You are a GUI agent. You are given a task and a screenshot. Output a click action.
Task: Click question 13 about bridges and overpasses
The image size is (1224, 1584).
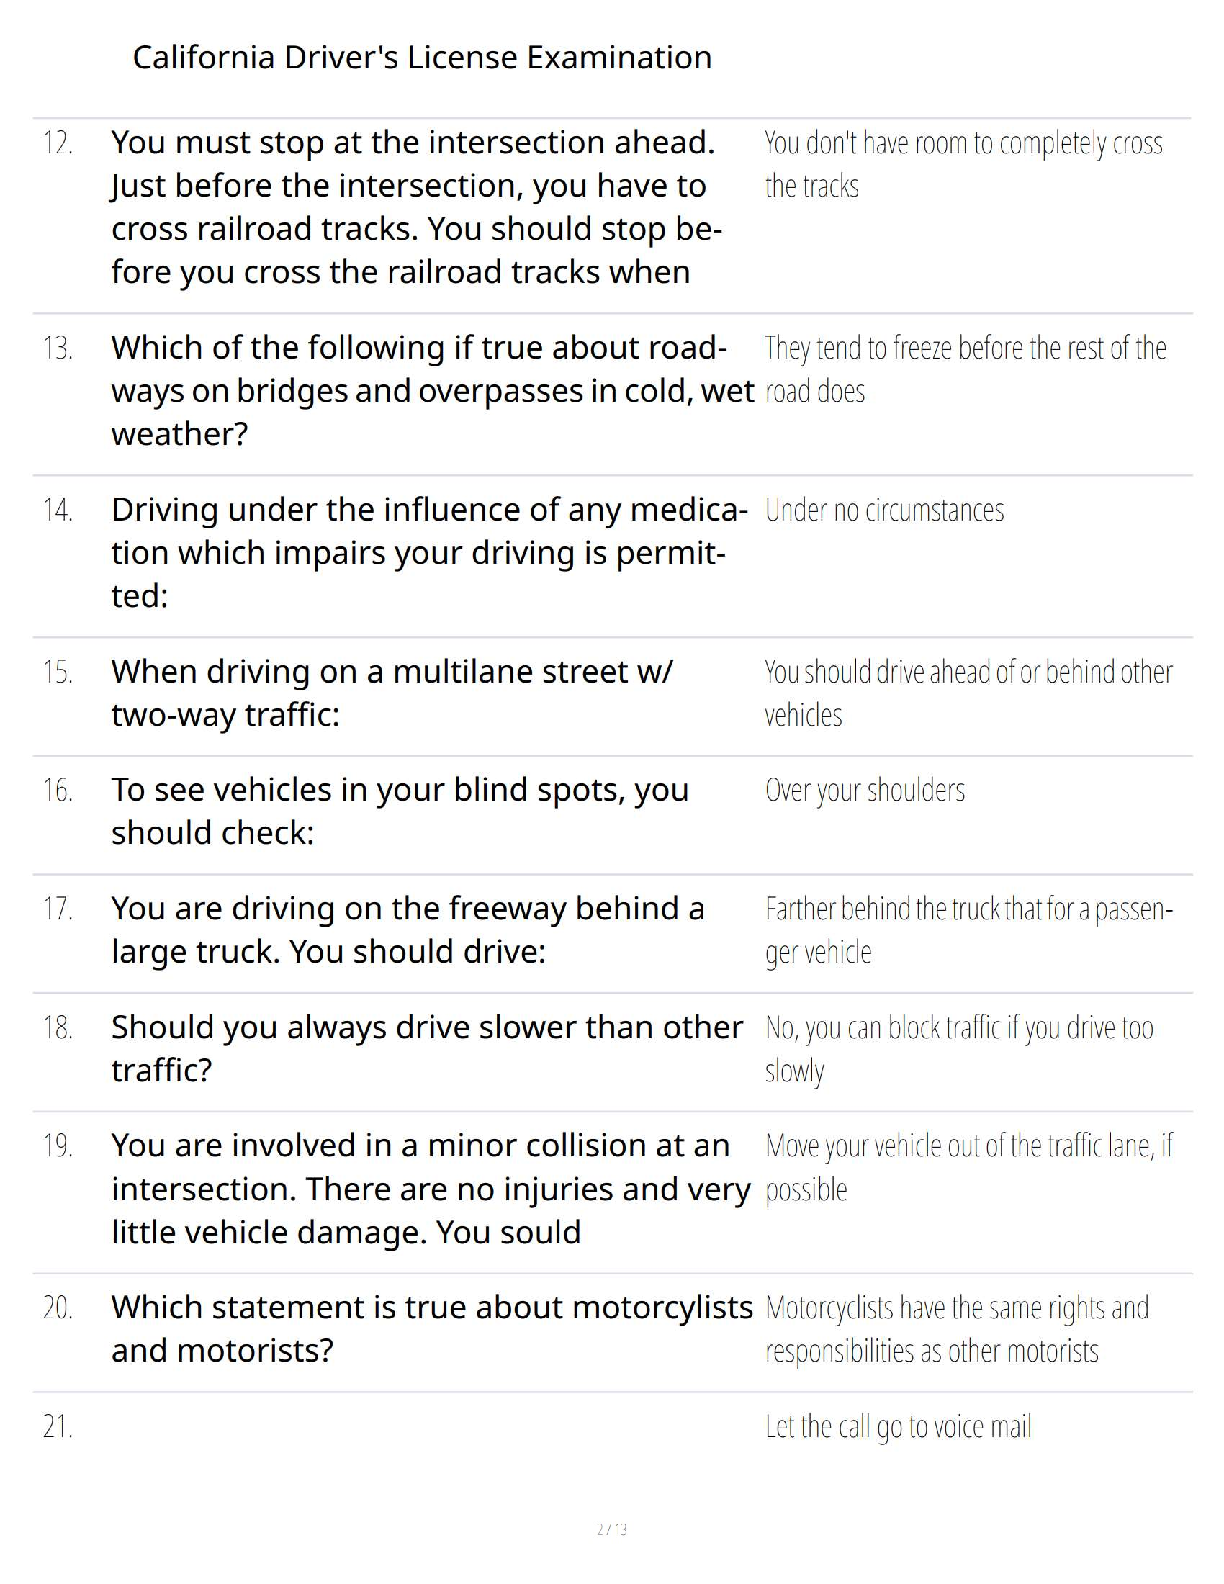pyautogui.click(x=430, y=390)
